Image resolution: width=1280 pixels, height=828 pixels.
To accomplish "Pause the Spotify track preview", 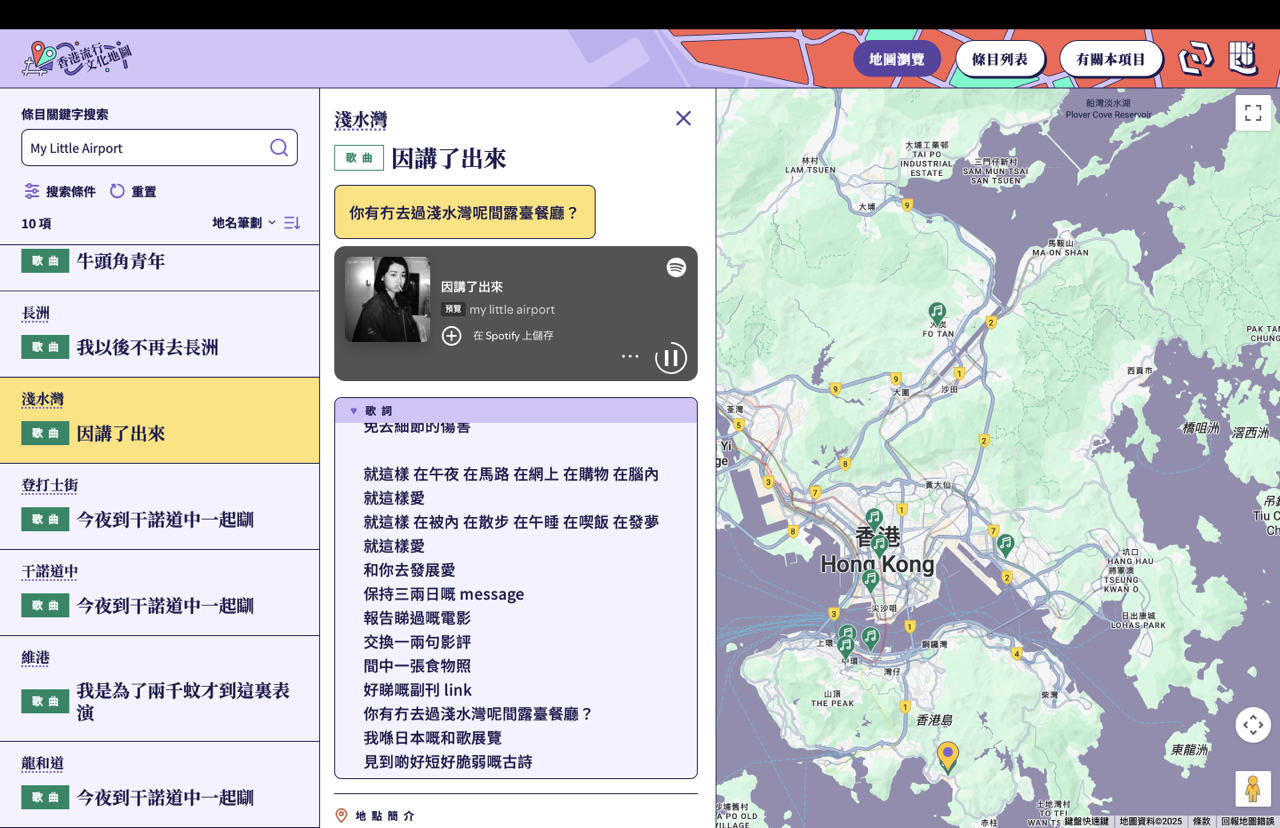I will point(670,357).
